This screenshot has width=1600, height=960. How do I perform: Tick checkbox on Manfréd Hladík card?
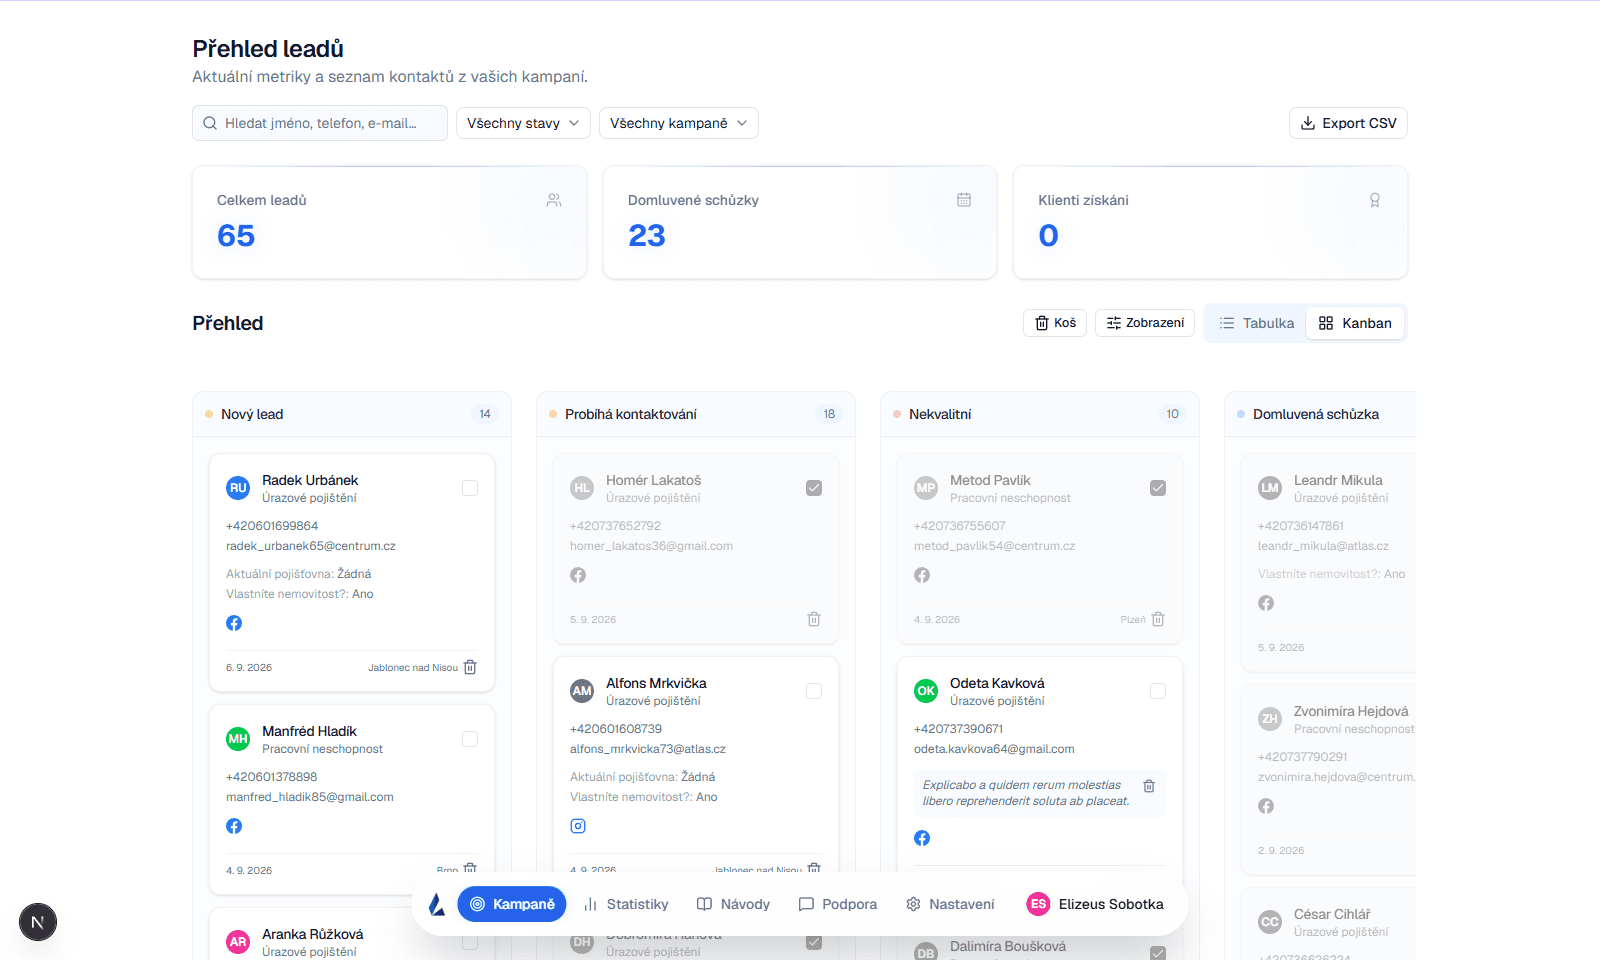(x=470, y=739)
